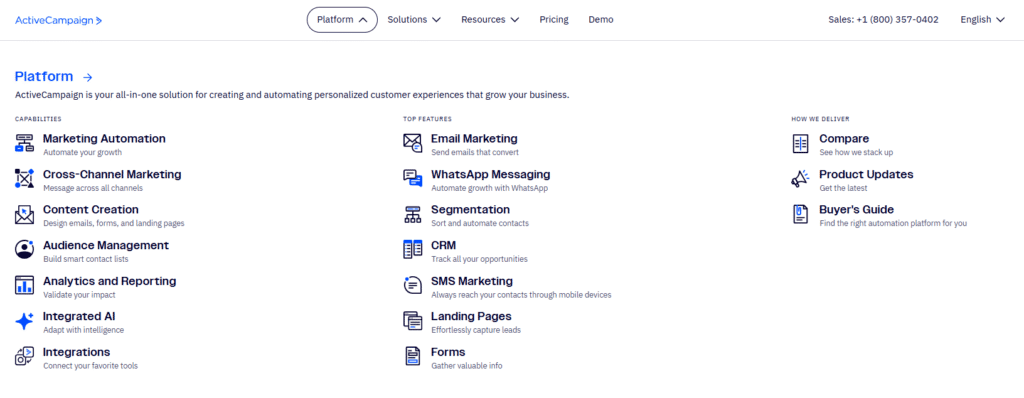Open Buyer's Guide link
This screenshot has height=398, width=1024.
tap(856, 210)
